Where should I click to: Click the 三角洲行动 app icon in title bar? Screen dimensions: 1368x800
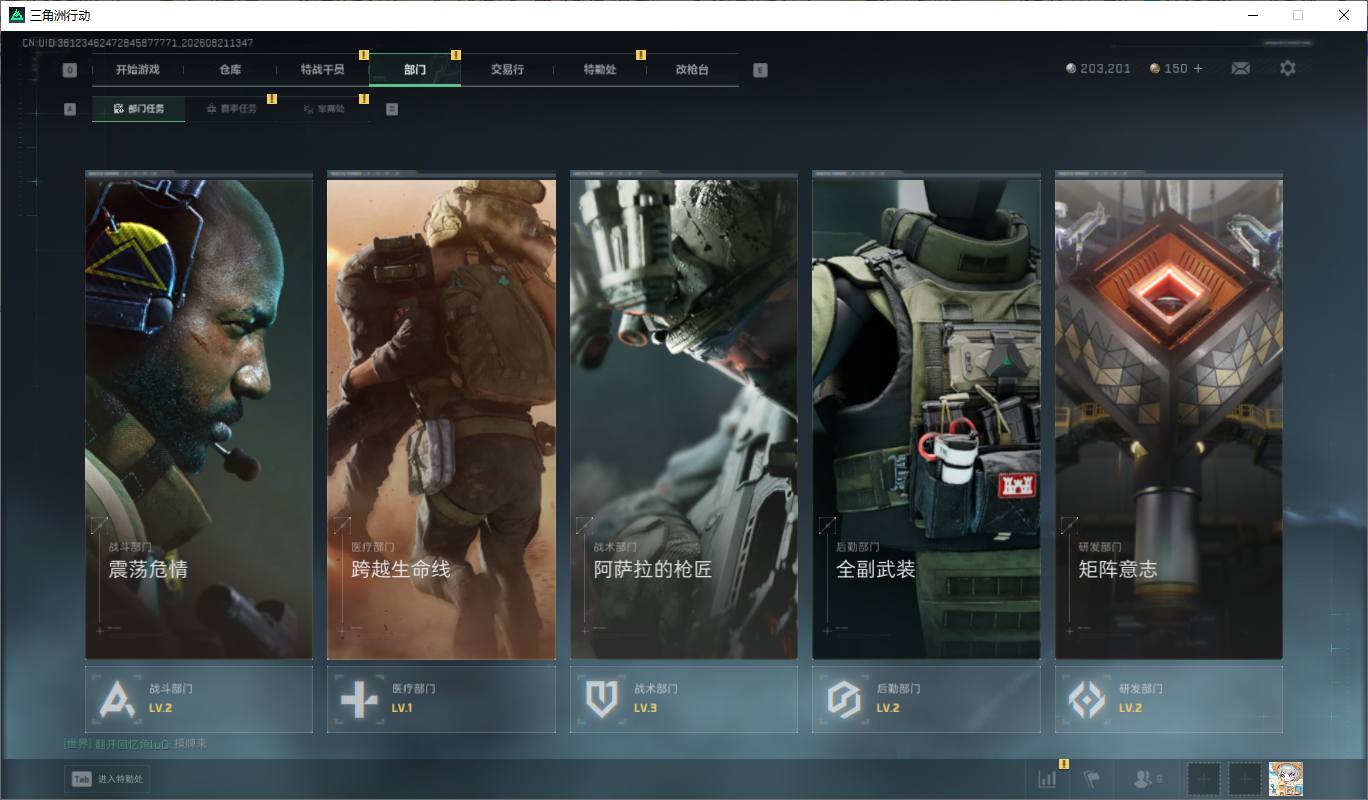(x=16, y=15)
